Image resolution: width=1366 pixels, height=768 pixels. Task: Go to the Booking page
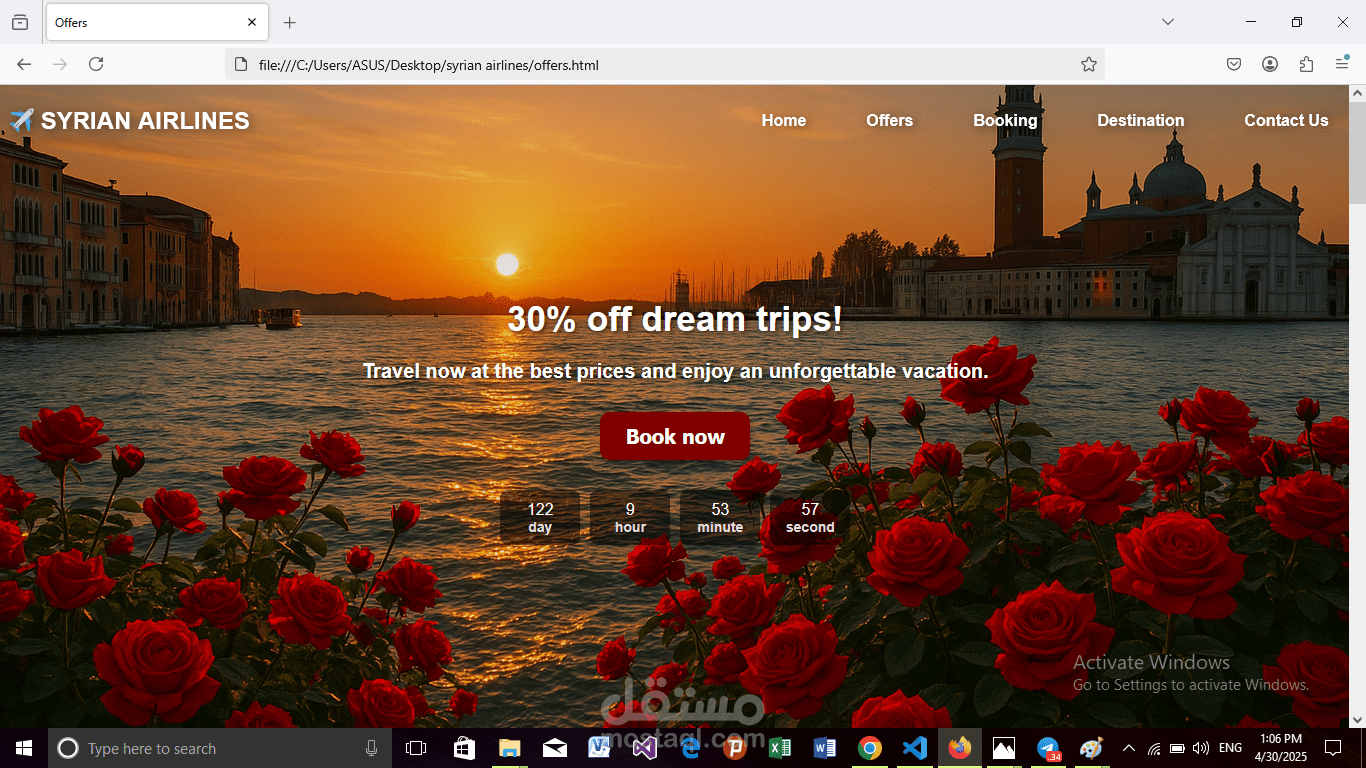tap(1005, 120)
